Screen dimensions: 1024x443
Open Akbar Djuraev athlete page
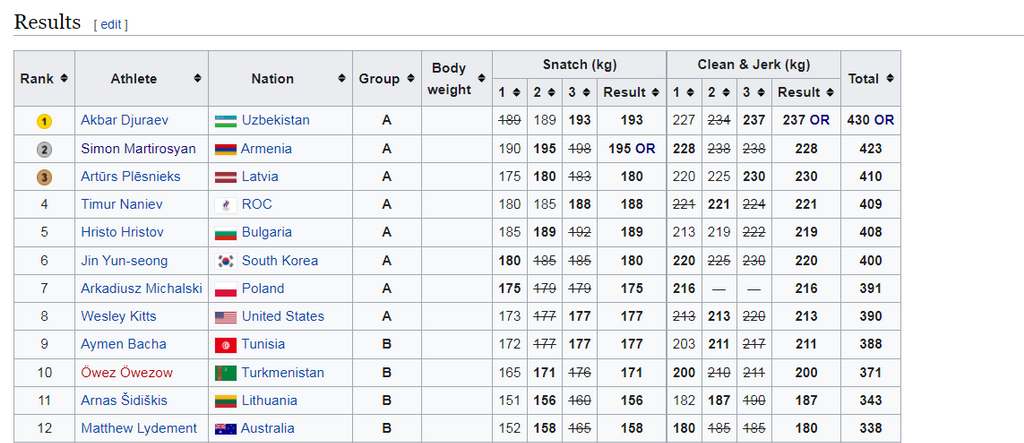pos(125,121)
